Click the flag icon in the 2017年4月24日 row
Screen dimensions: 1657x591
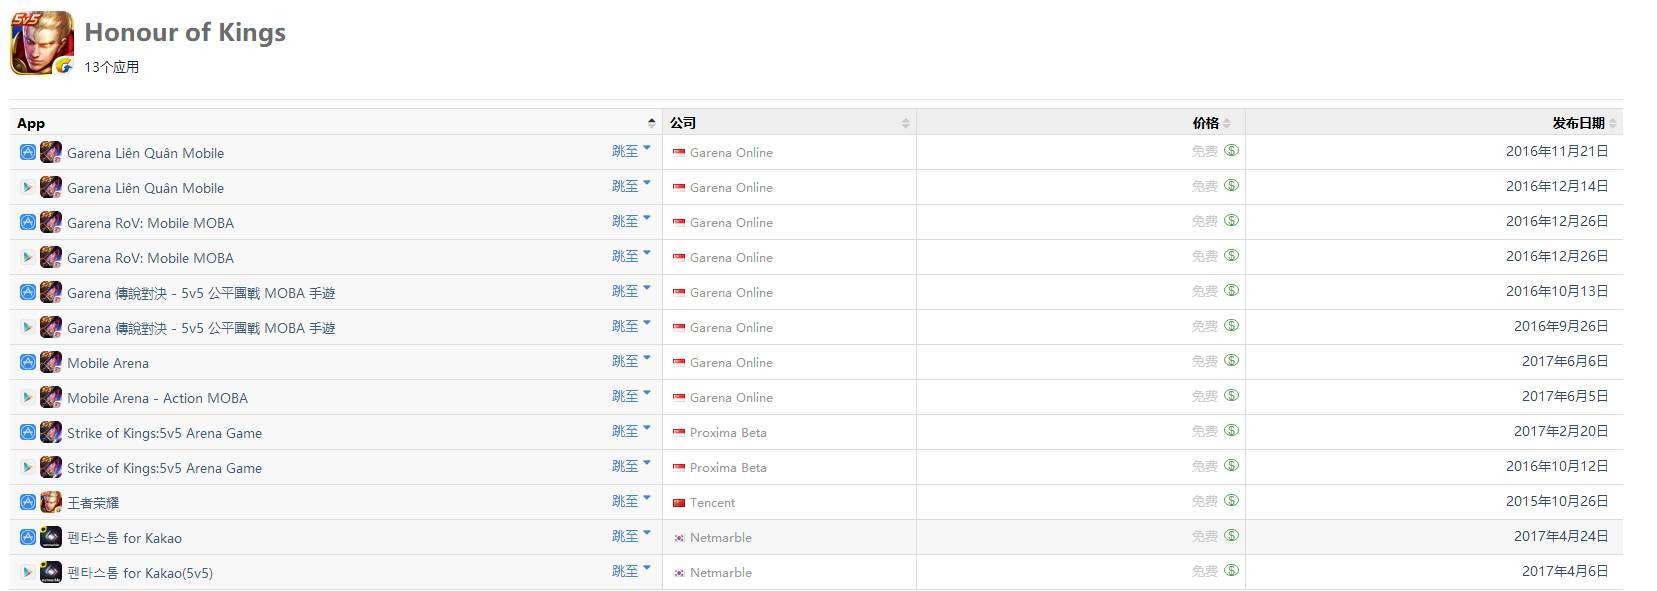[x=679, y=538]
